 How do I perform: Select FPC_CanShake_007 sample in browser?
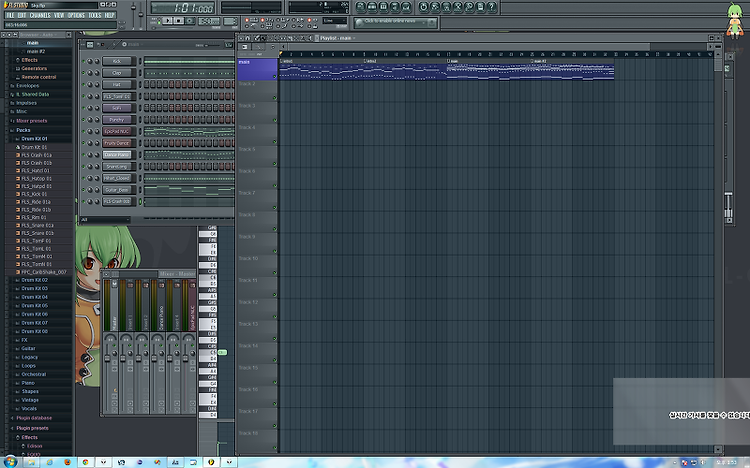tap(44, 272)
